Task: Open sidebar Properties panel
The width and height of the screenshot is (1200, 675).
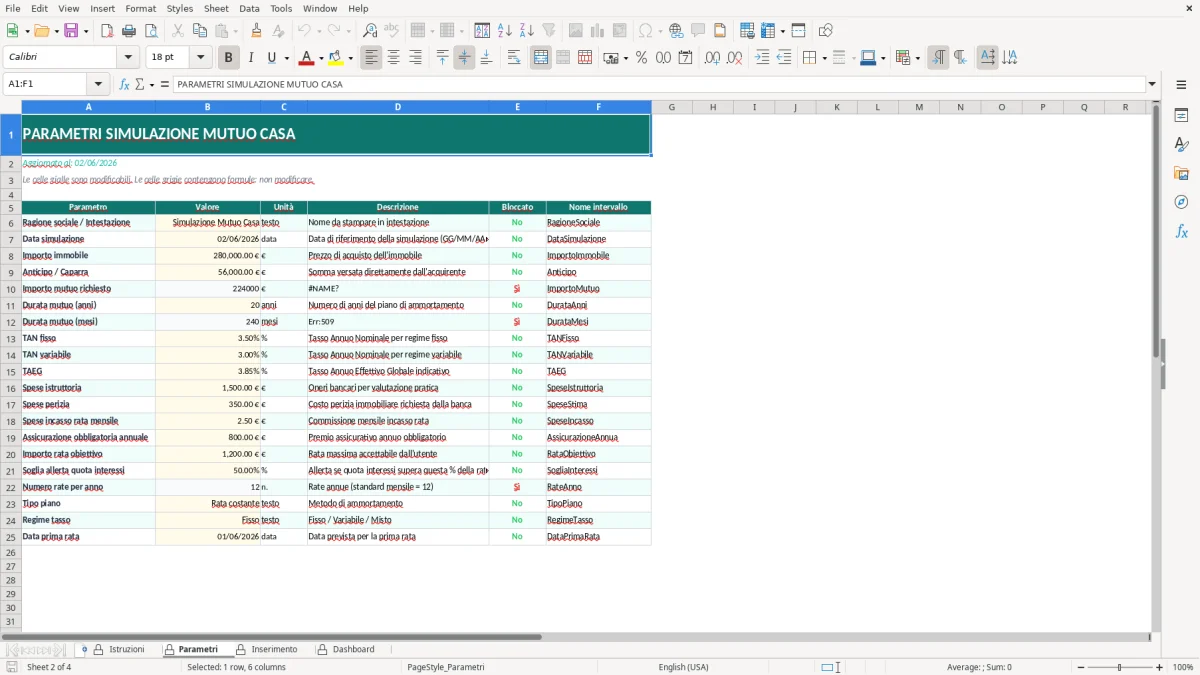Action: [x=1181, y=115]
